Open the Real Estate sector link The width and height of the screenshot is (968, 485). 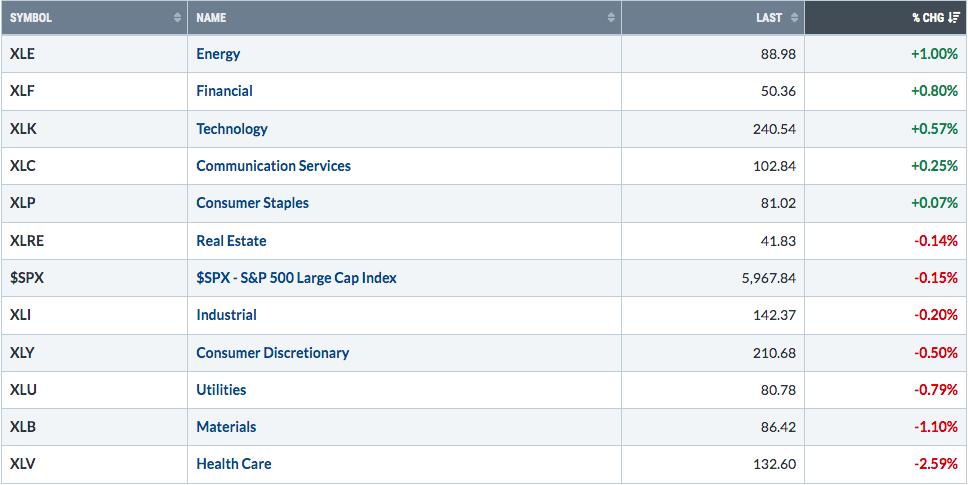coord(231,240)
